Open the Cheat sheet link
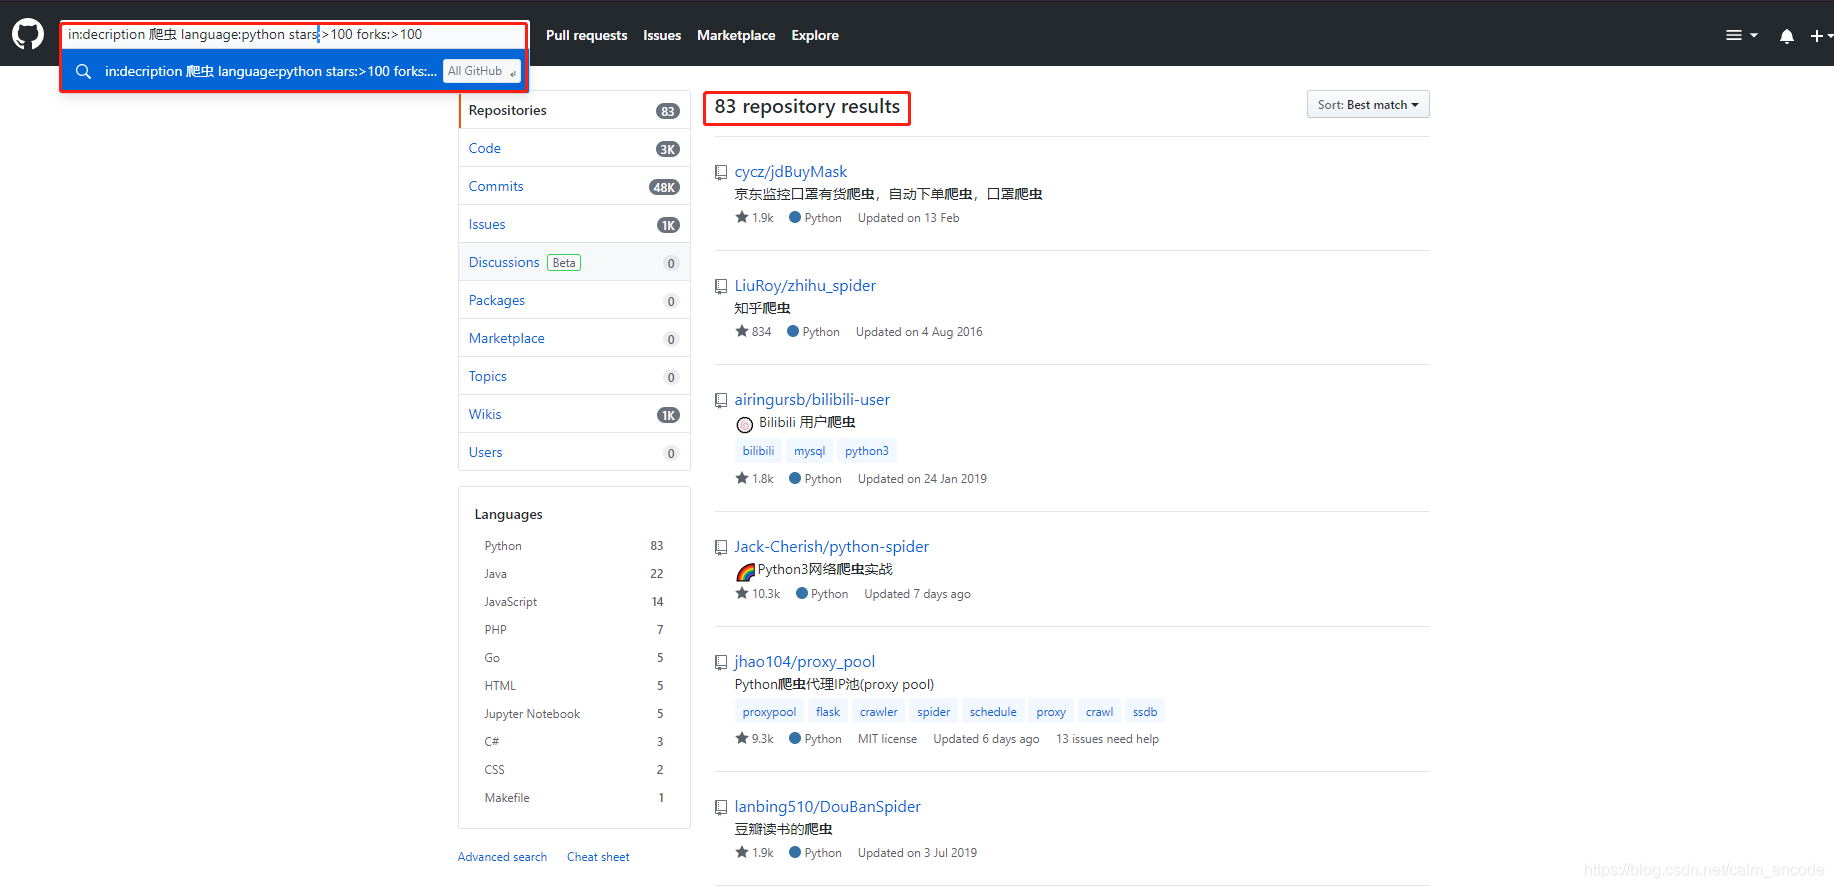1834x888 pixels. pos(598,857)
